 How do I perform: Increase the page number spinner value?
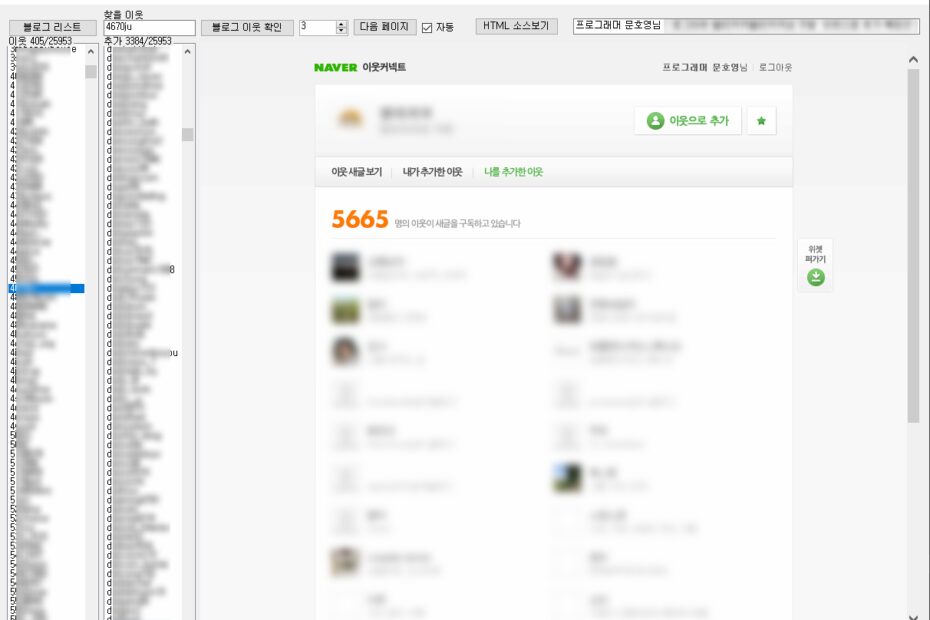[341, 24]
